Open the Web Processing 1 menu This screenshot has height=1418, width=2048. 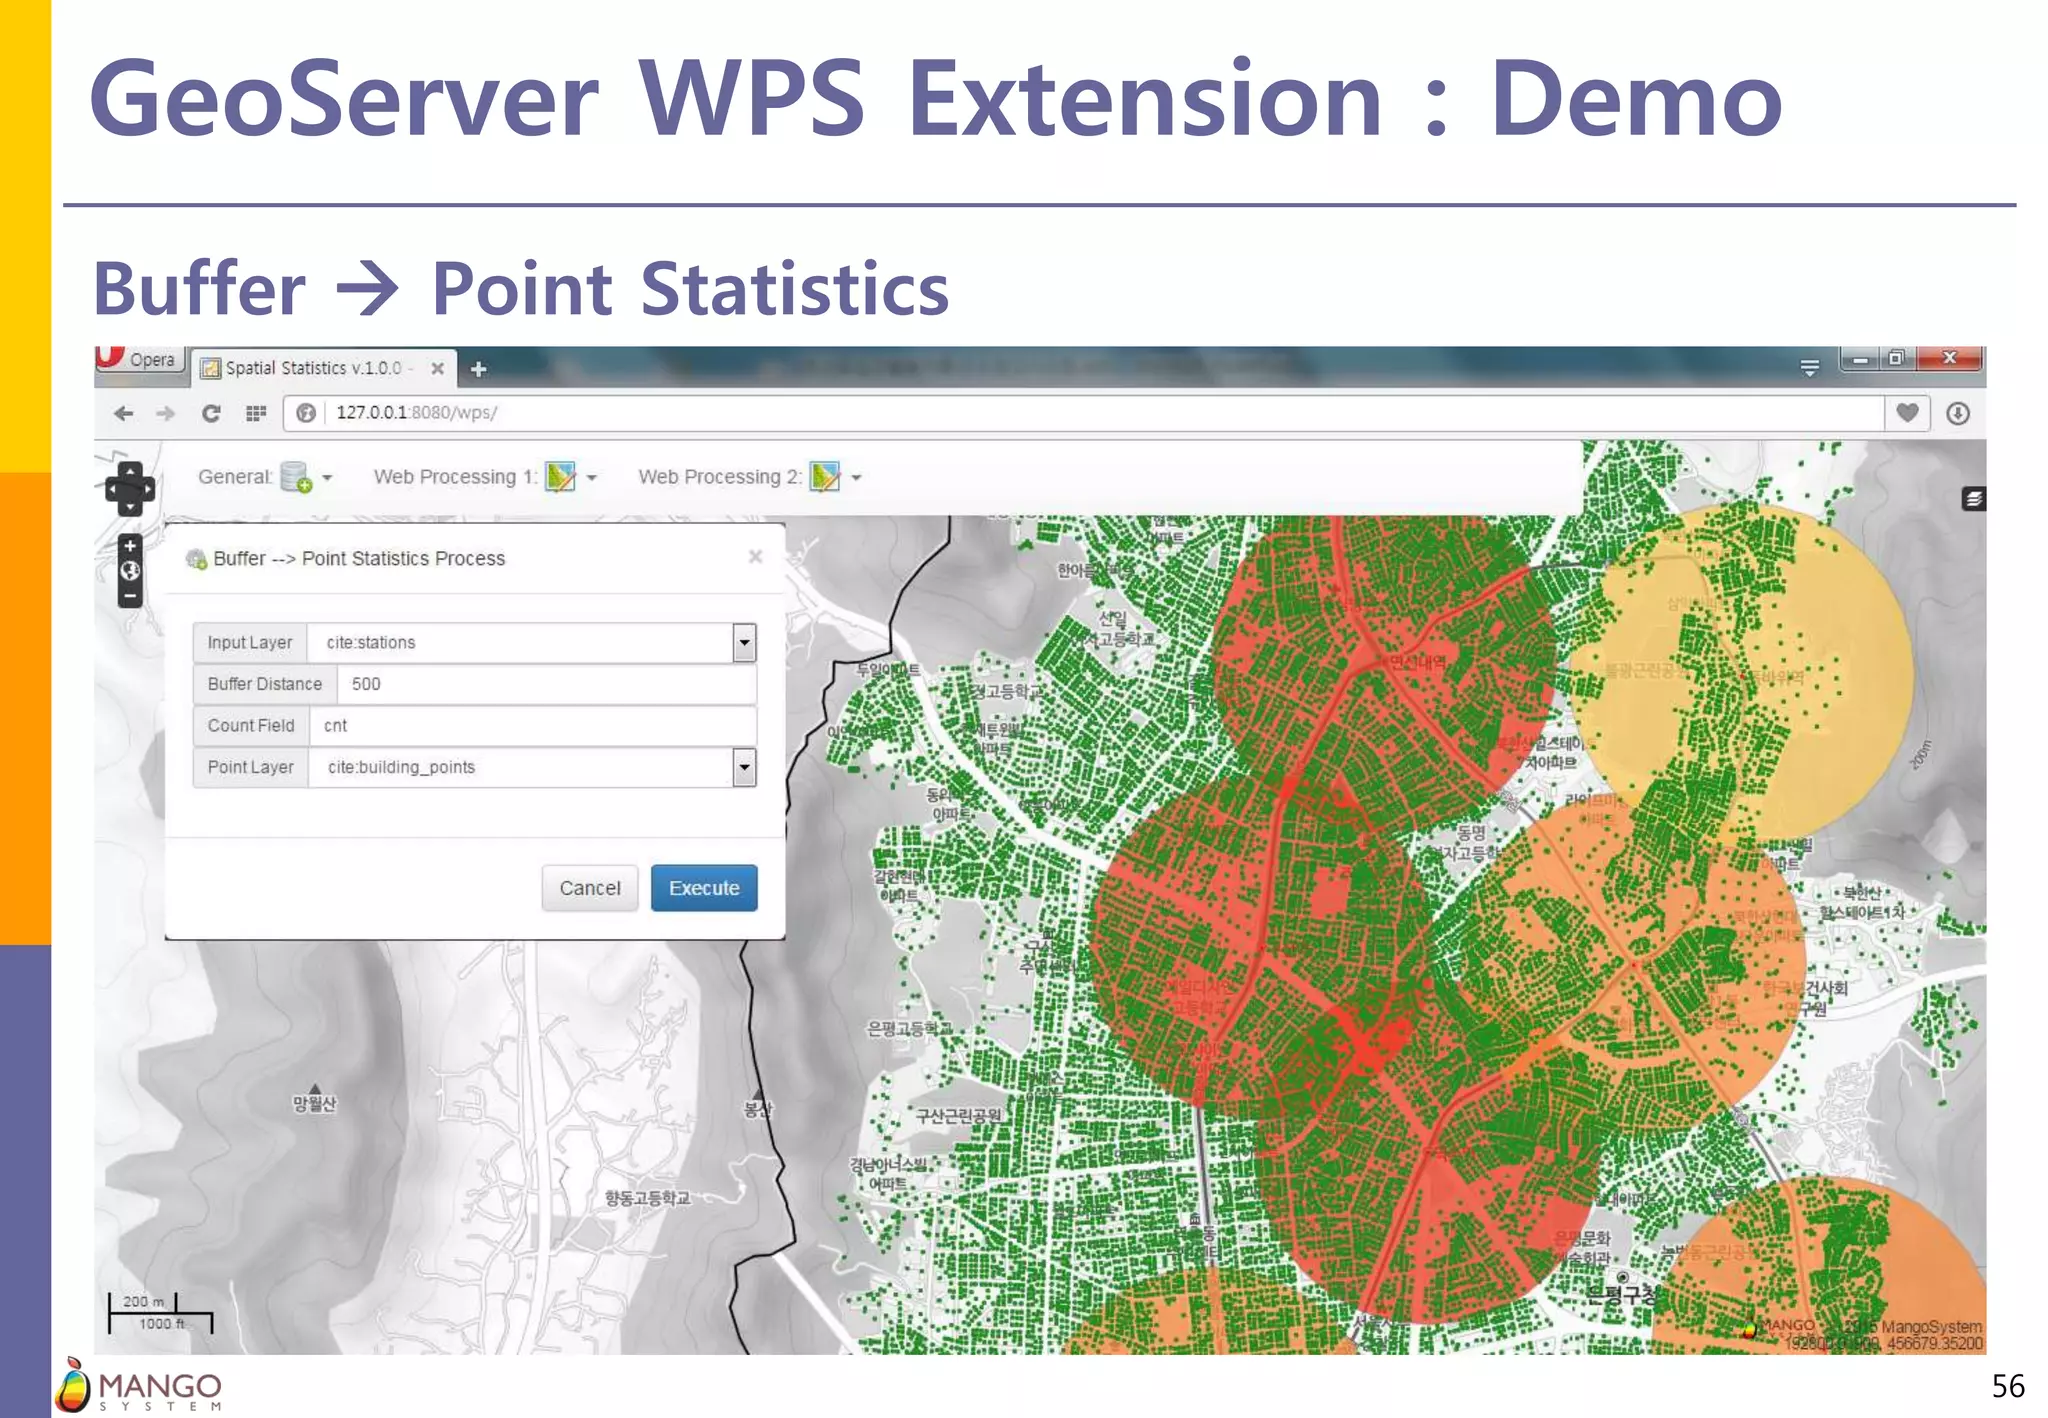570,477
